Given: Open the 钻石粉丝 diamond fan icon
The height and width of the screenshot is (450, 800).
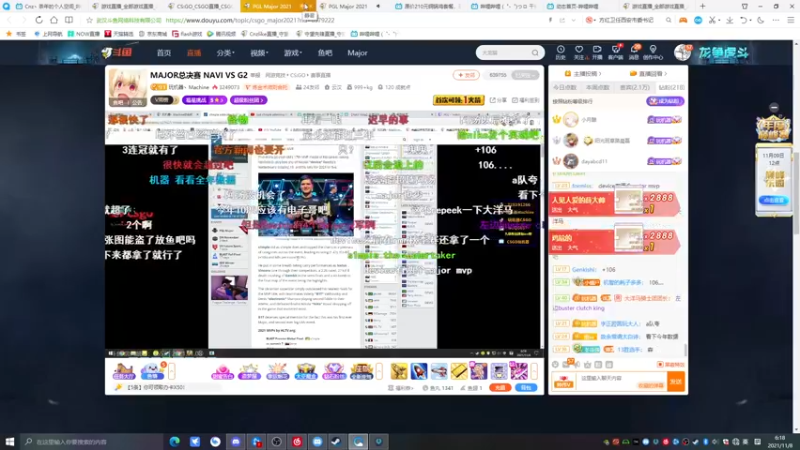Looking at the screenshot, I should (334, 371).
